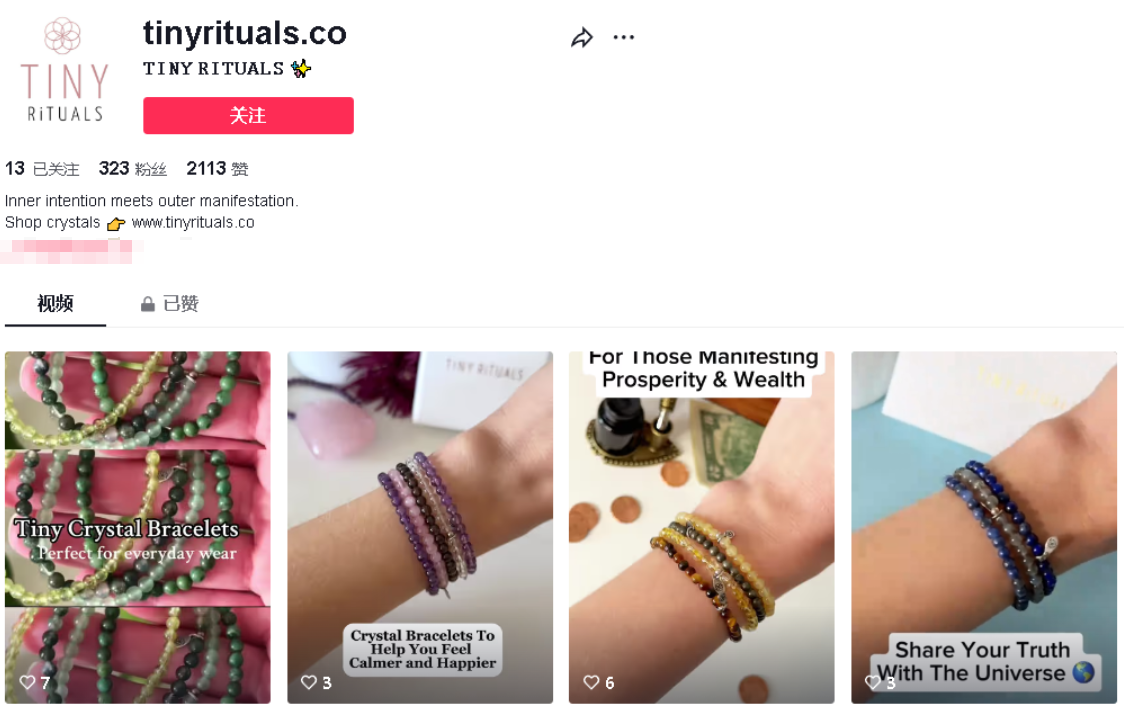1124x714 pixels.
Task: View the 13 已关注 following count
Action: coord(42,168)
